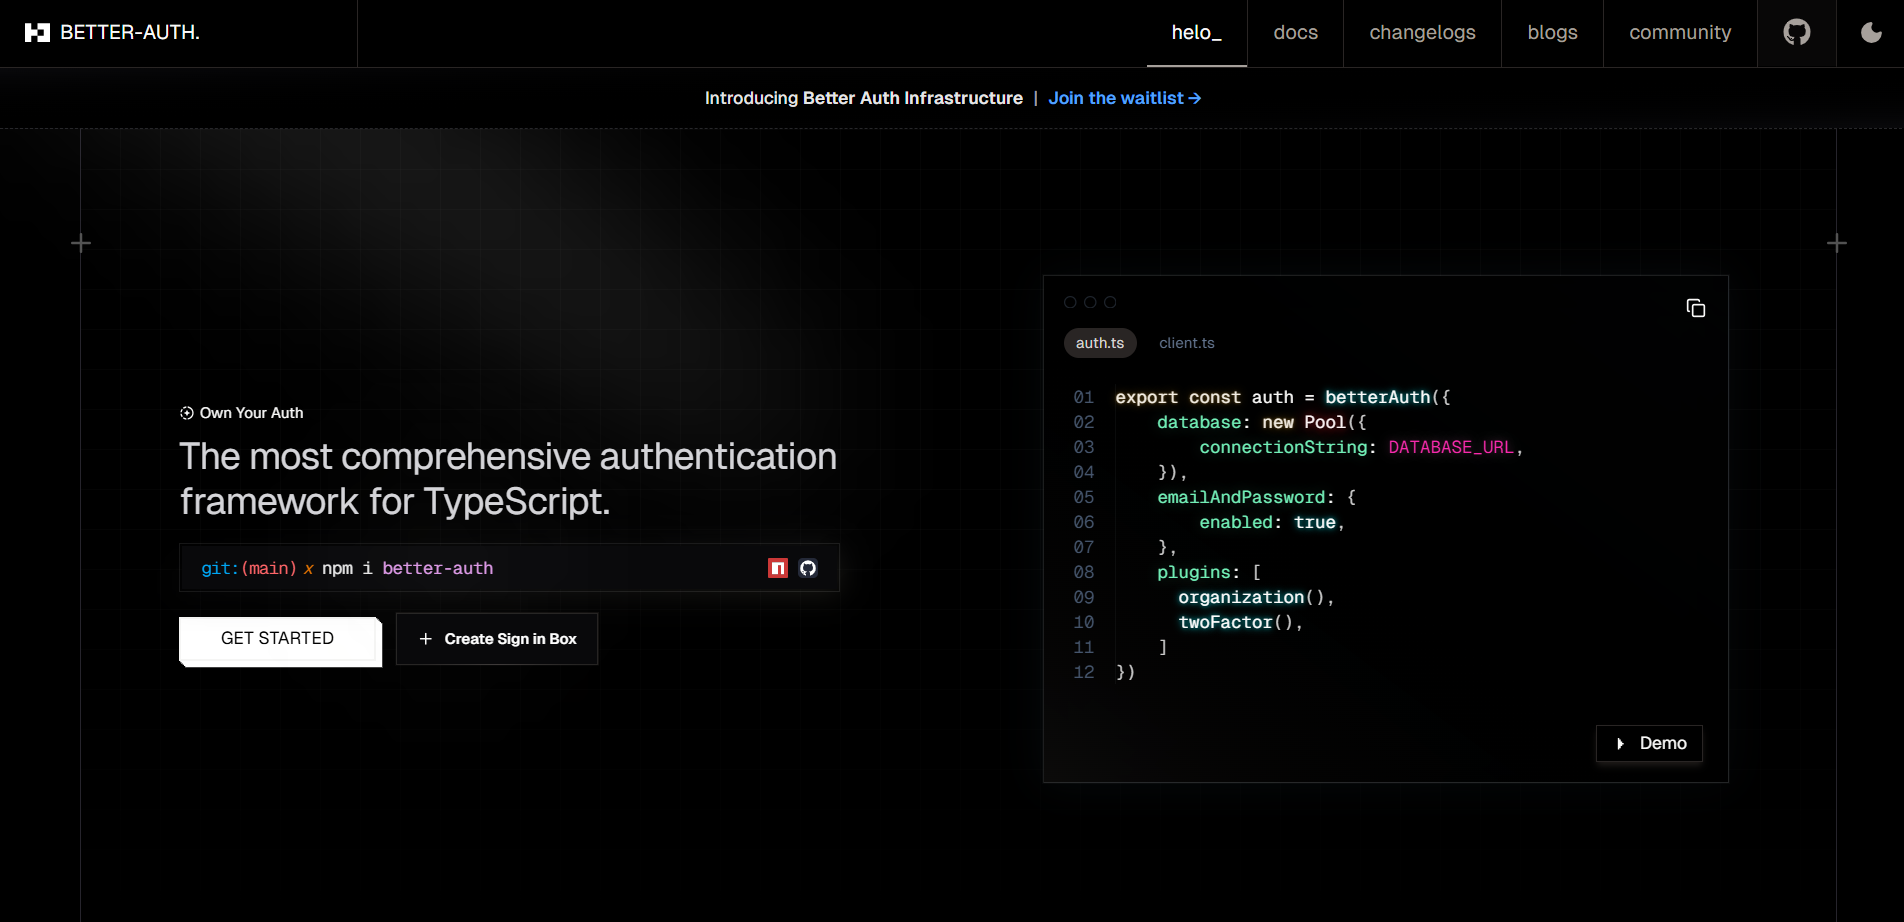Open the Better Auth GitHub repository icon
The height and width of the screenshot is (922, 1904).
point(1796,32)
